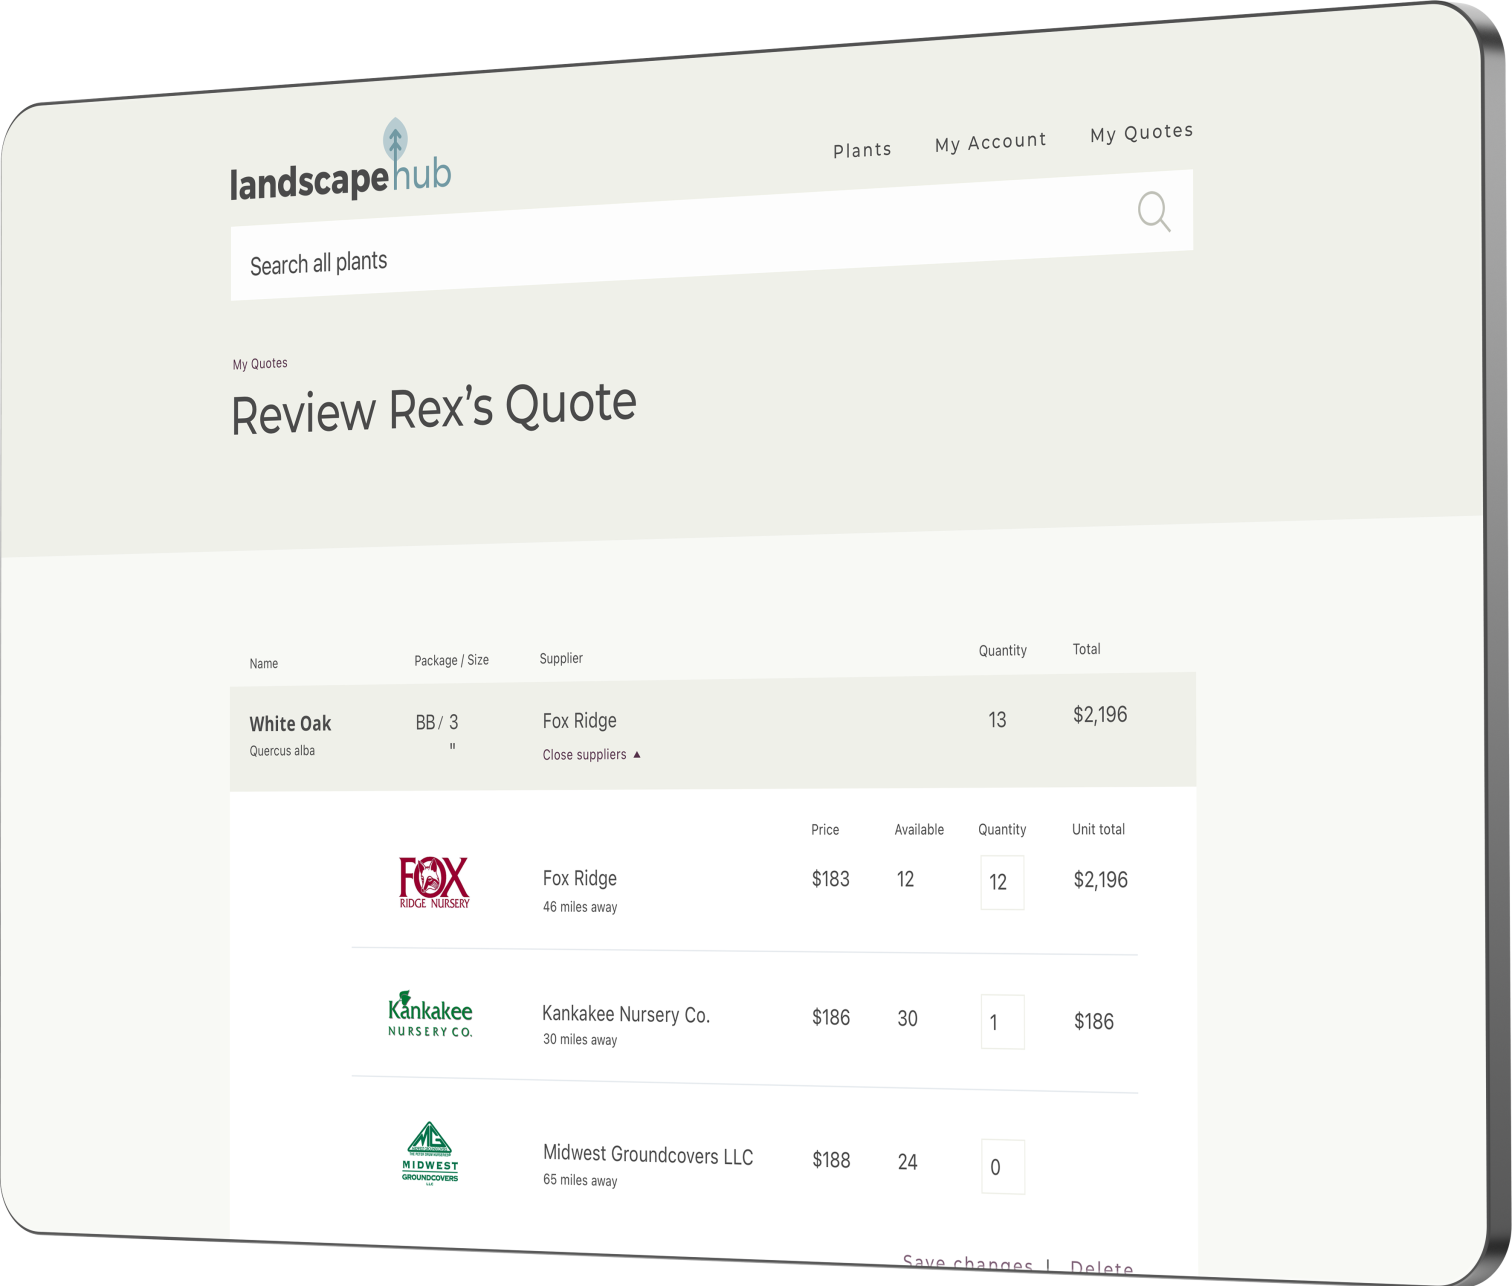
Task: Click the Kankakee Nursery Co. logo
Action: tap(430, 1015)
